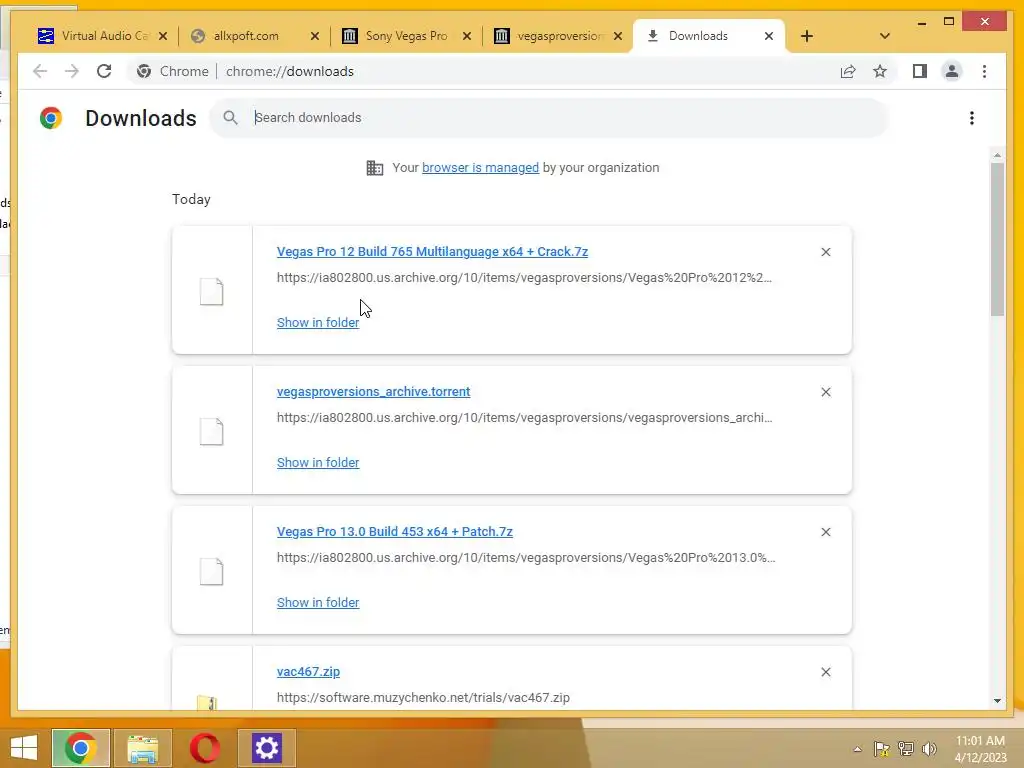Reload the downloads page
The height and width of the screenshot is (768, 1024).
[x=104, y=71]
